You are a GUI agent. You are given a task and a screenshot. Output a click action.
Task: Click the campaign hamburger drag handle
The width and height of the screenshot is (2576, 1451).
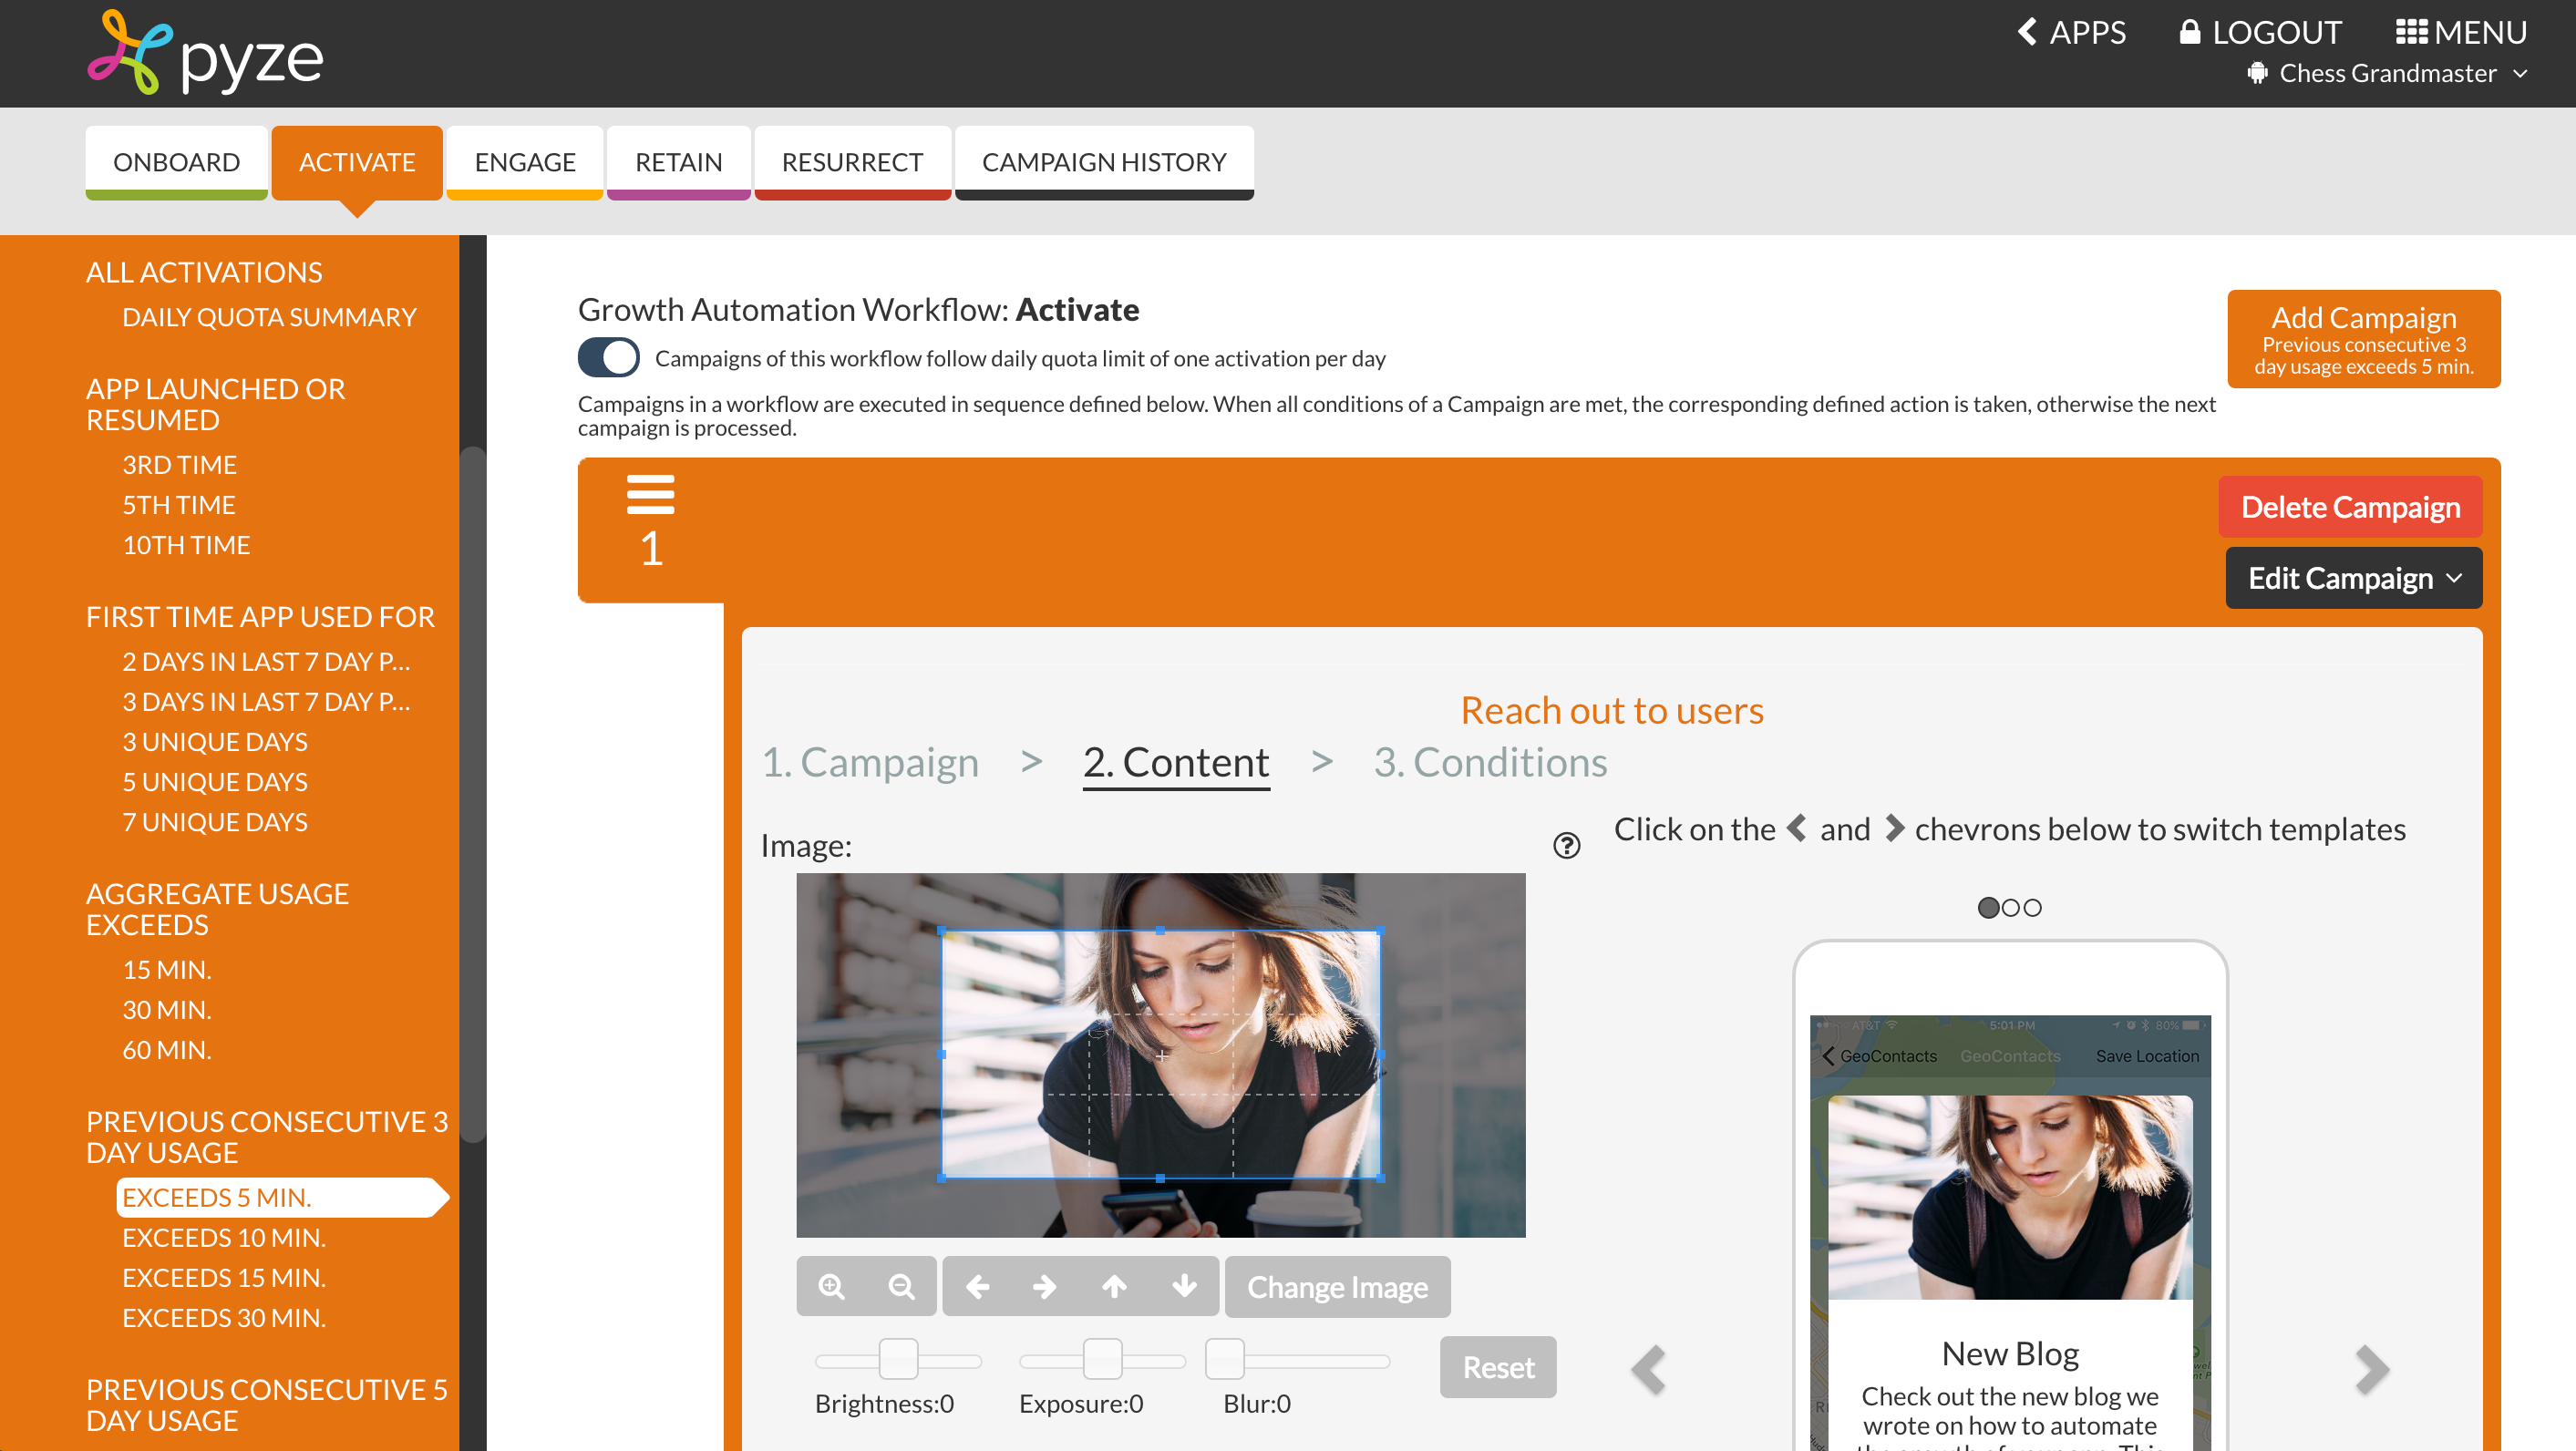click(650, 494)
